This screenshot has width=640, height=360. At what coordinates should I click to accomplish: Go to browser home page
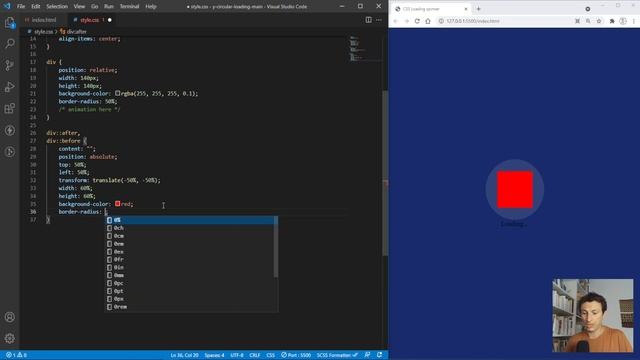coord(428,21)
